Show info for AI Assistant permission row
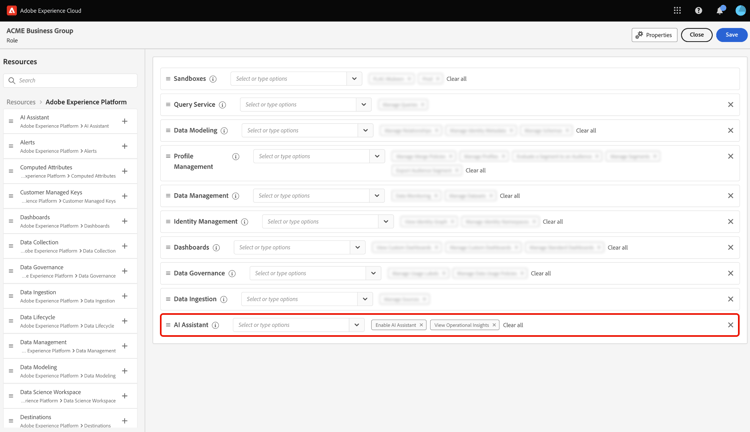750x432 pixels. tap(215, 325)
